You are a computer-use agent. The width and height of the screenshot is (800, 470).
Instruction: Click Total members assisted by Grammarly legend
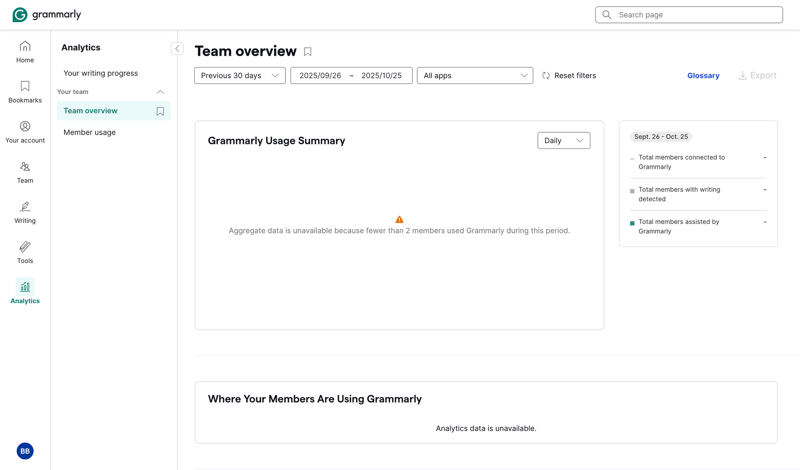(679, 227)
